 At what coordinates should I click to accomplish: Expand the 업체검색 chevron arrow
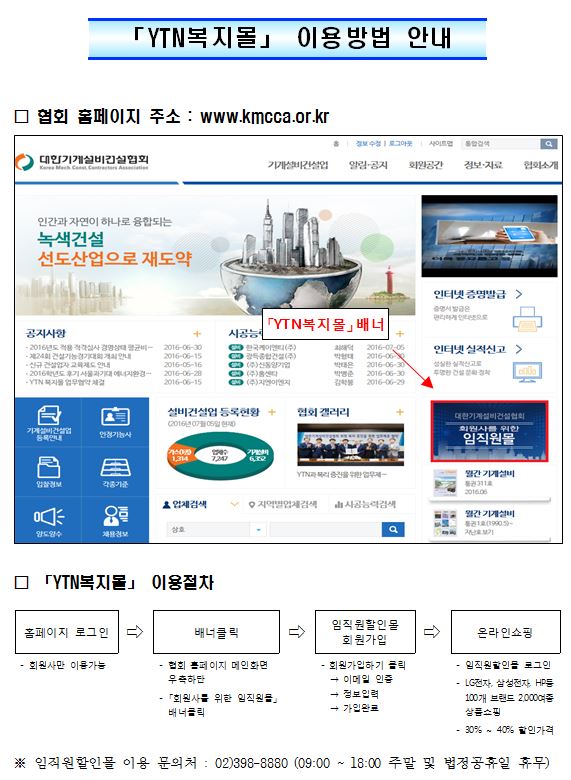[234, 504]
